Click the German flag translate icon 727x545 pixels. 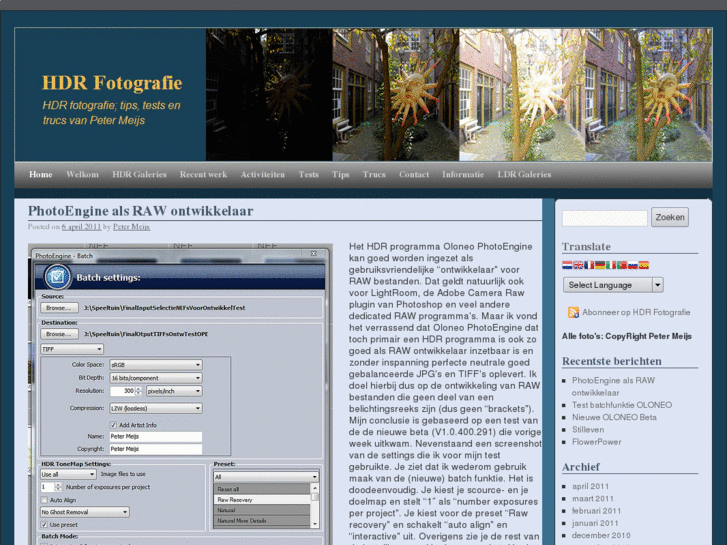click(600, 265)
